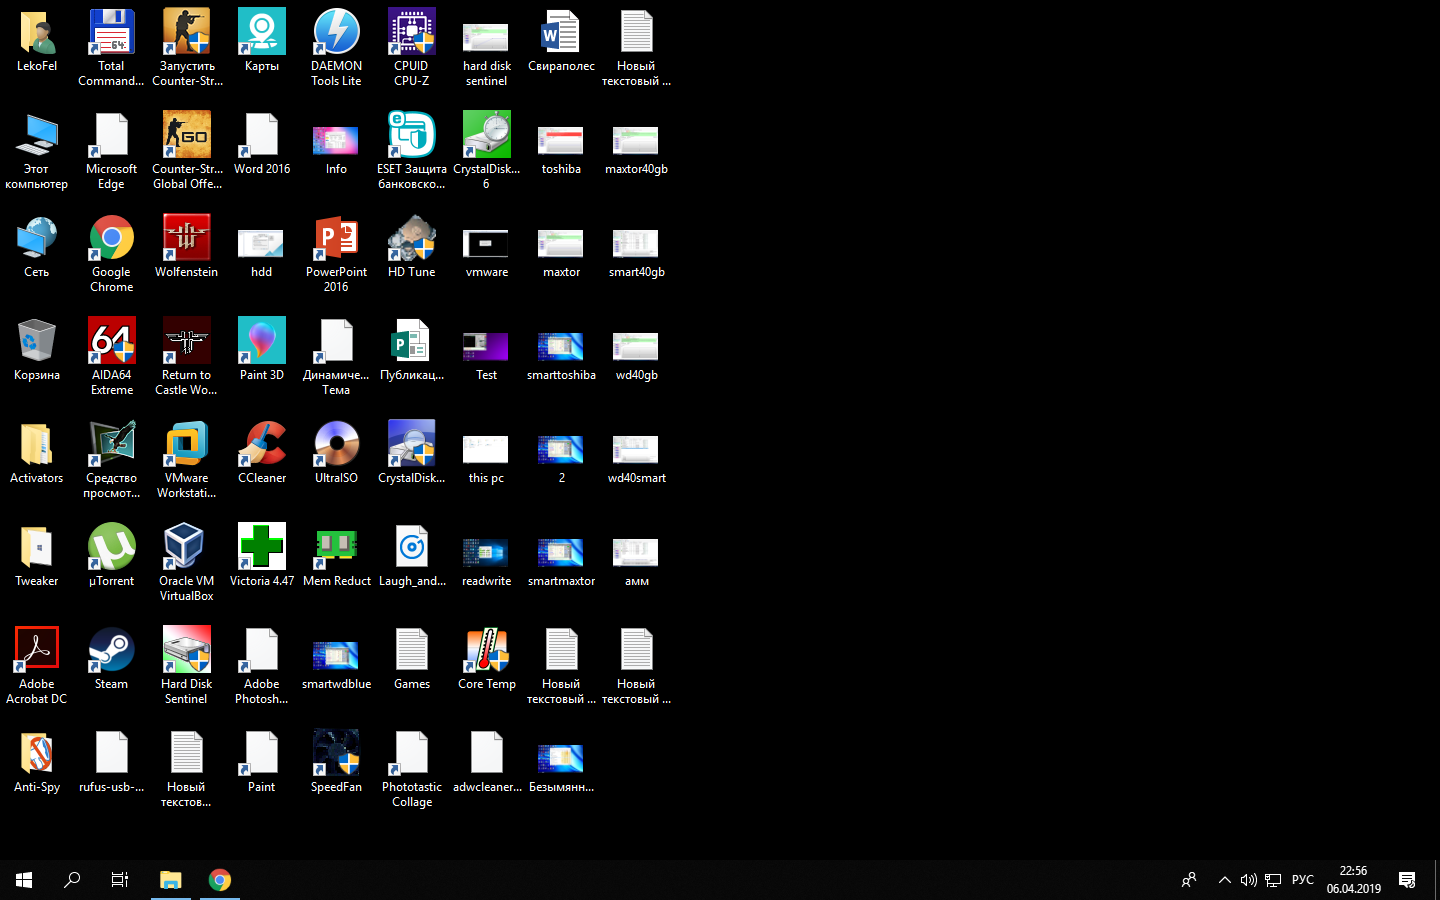1440x900 pixels.
Task: Click the Paint 3D shortcut
Action: point(261,341)
